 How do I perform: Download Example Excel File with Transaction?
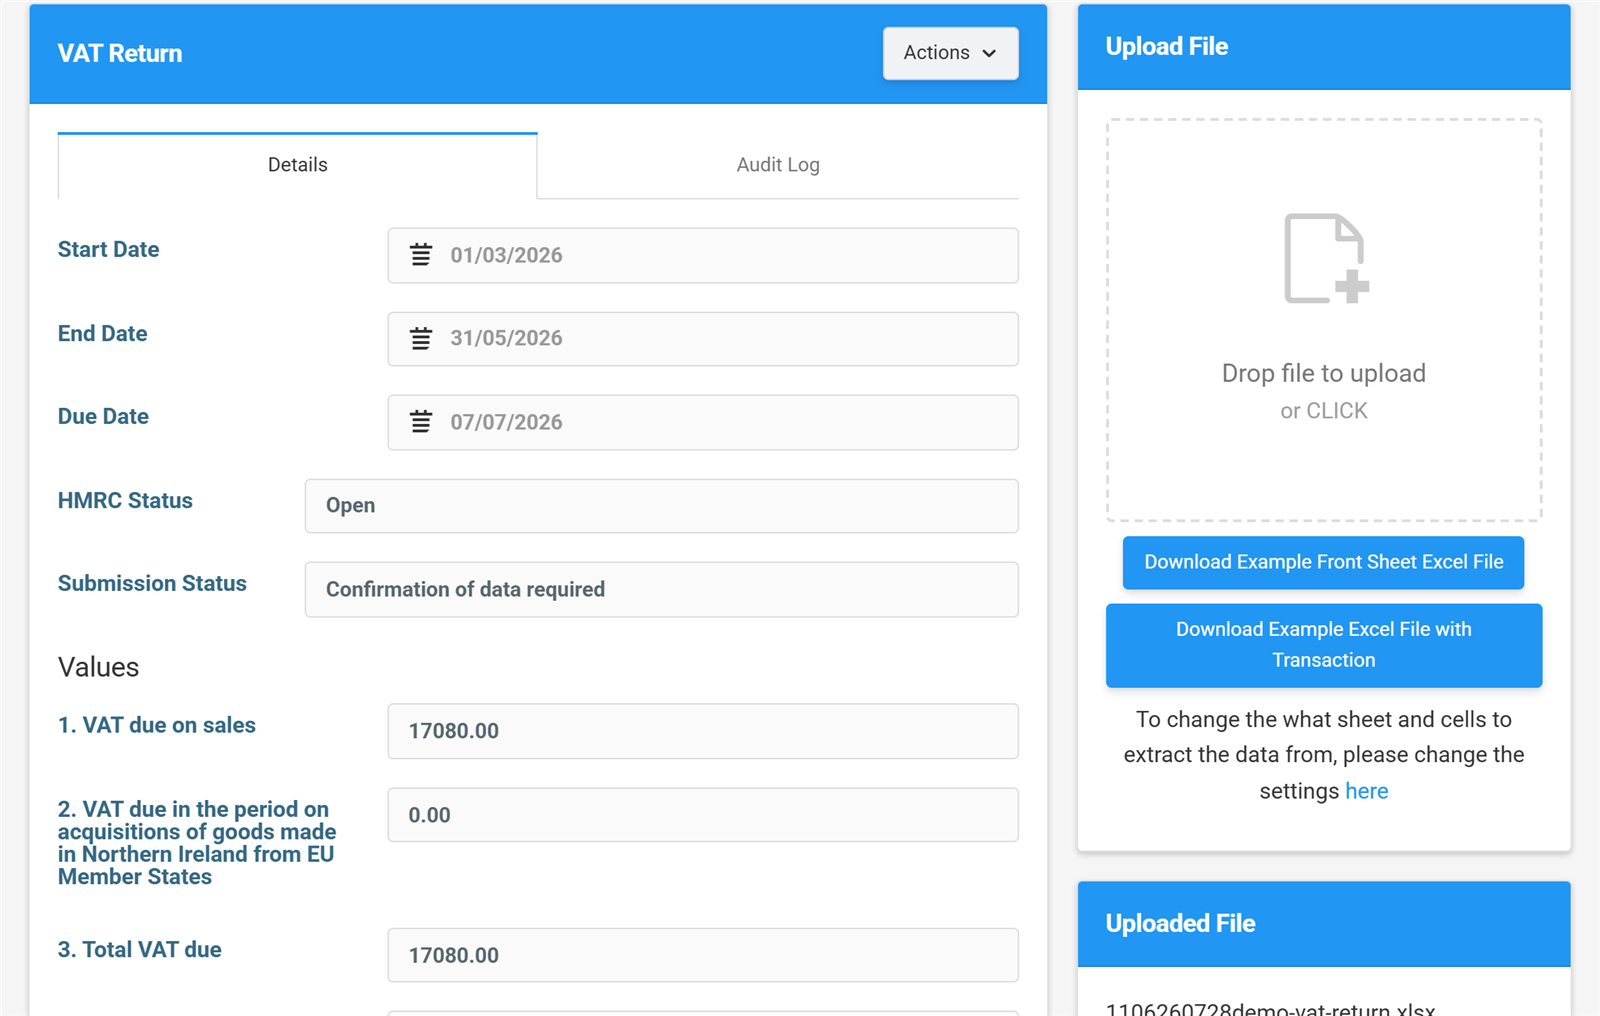tap(1324, 645)
